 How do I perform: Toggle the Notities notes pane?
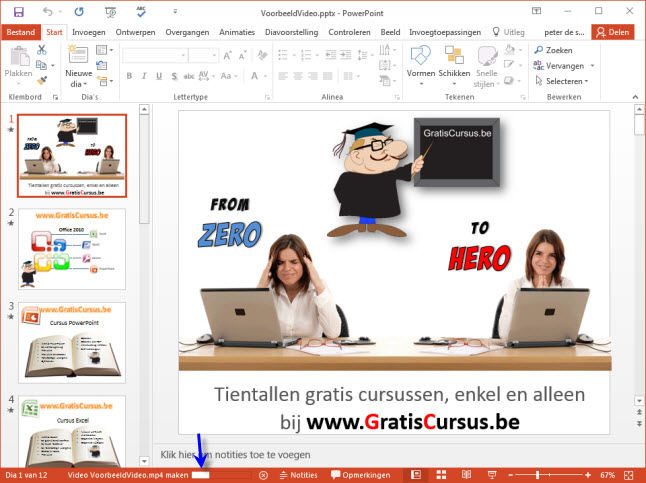tap(299, 475)
